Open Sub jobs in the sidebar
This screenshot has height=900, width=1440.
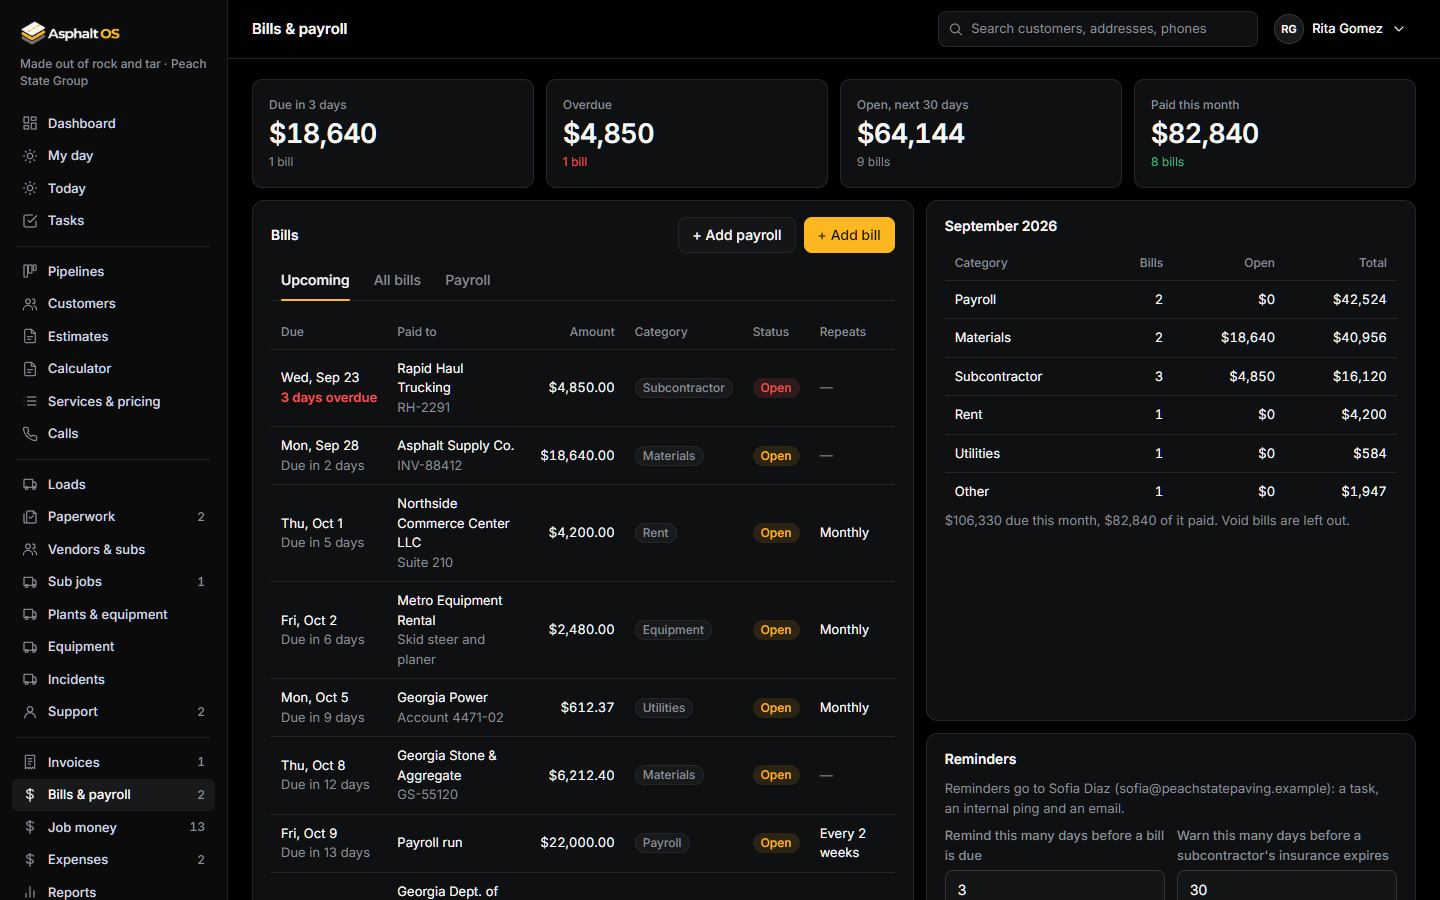click(113, 582)
